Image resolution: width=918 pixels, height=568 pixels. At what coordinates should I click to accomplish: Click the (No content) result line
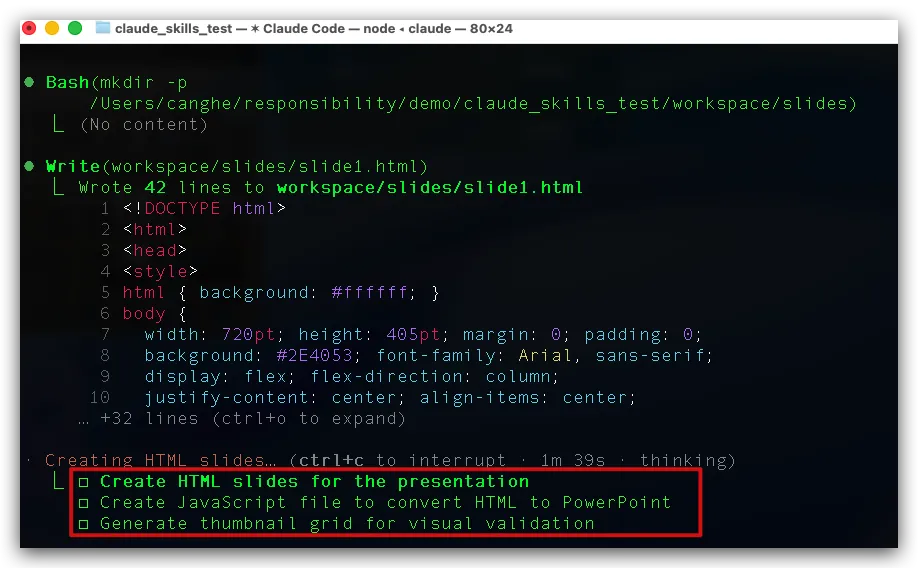click(x=143, y=125)
